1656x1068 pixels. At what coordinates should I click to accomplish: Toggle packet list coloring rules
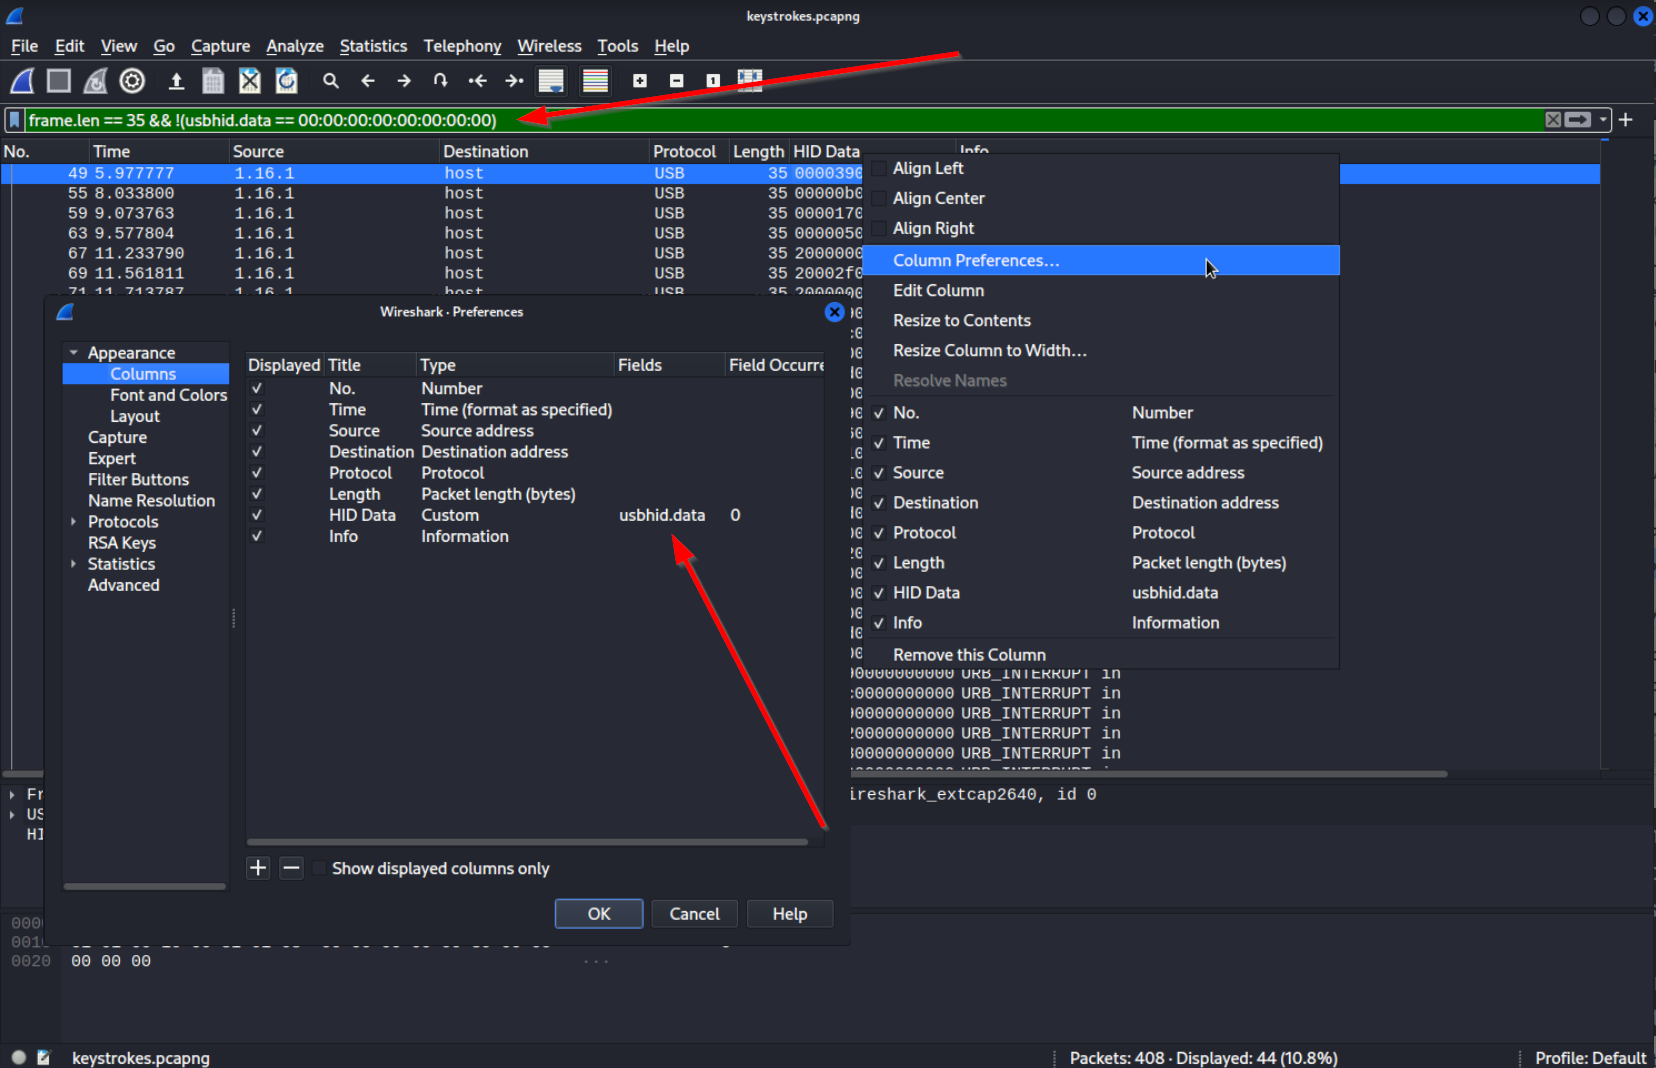595,81
